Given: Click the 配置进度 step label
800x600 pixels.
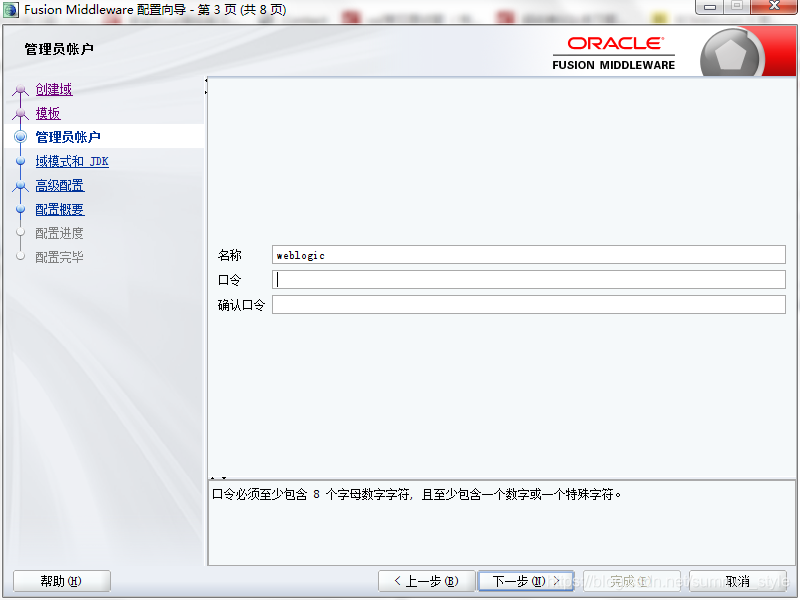Looking at the screenshot, I should coord(59,233).
